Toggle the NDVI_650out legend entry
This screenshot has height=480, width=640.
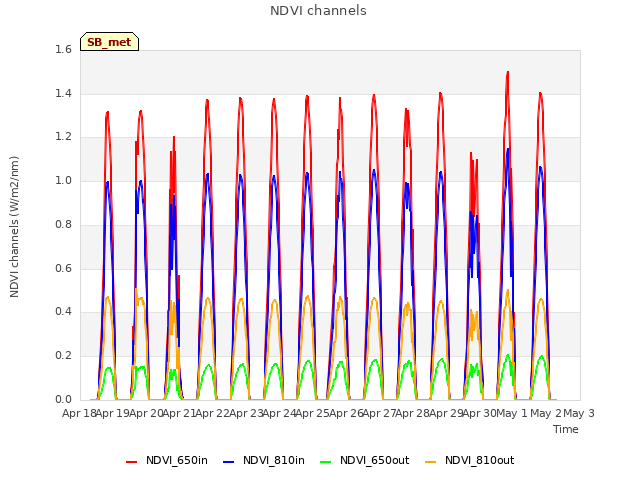[364, 460]
